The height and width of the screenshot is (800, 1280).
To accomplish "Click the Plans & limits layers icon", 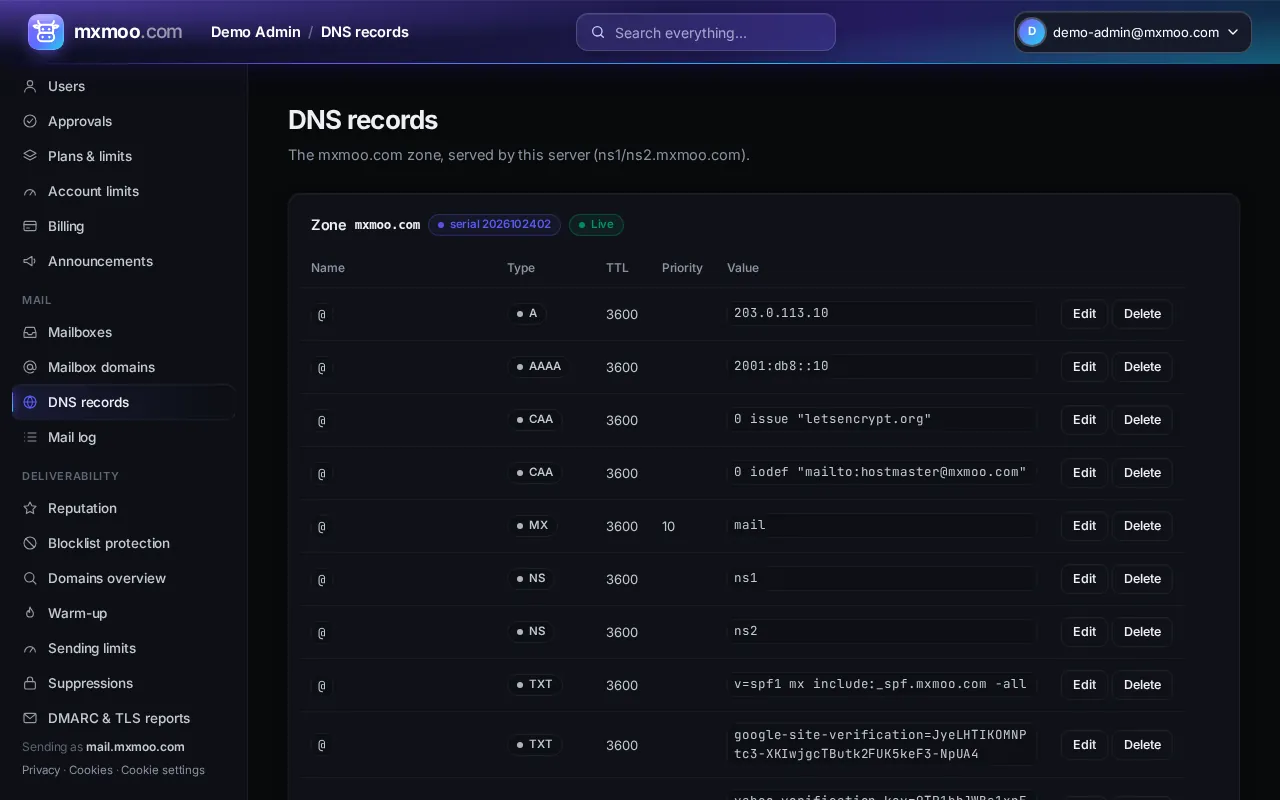I will [30, 156].
